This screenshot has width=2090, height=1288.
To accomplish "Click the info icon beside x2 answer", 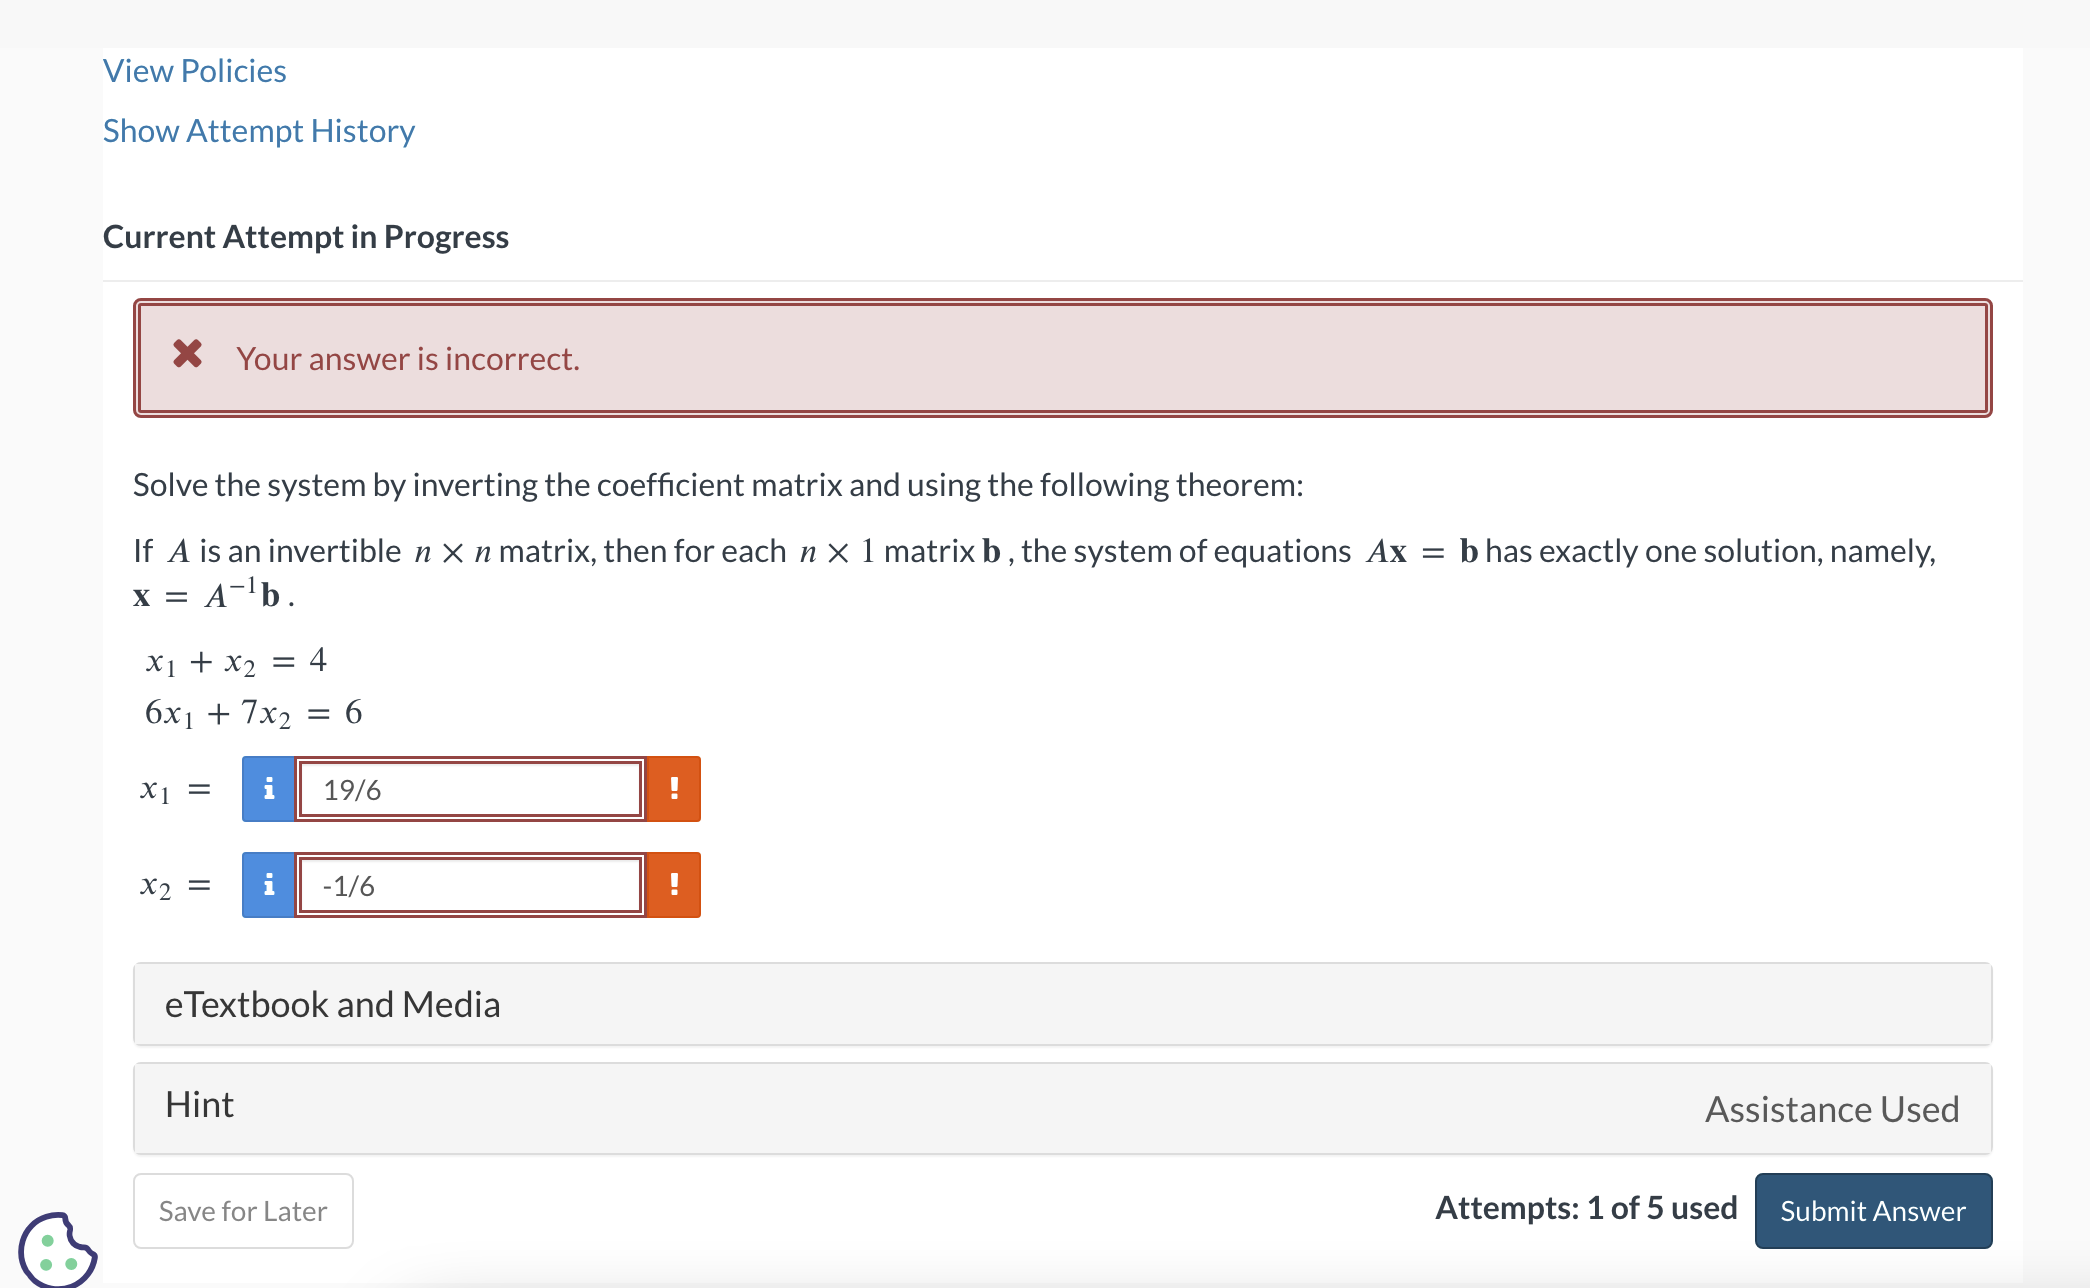I will [x=268, y=884].
